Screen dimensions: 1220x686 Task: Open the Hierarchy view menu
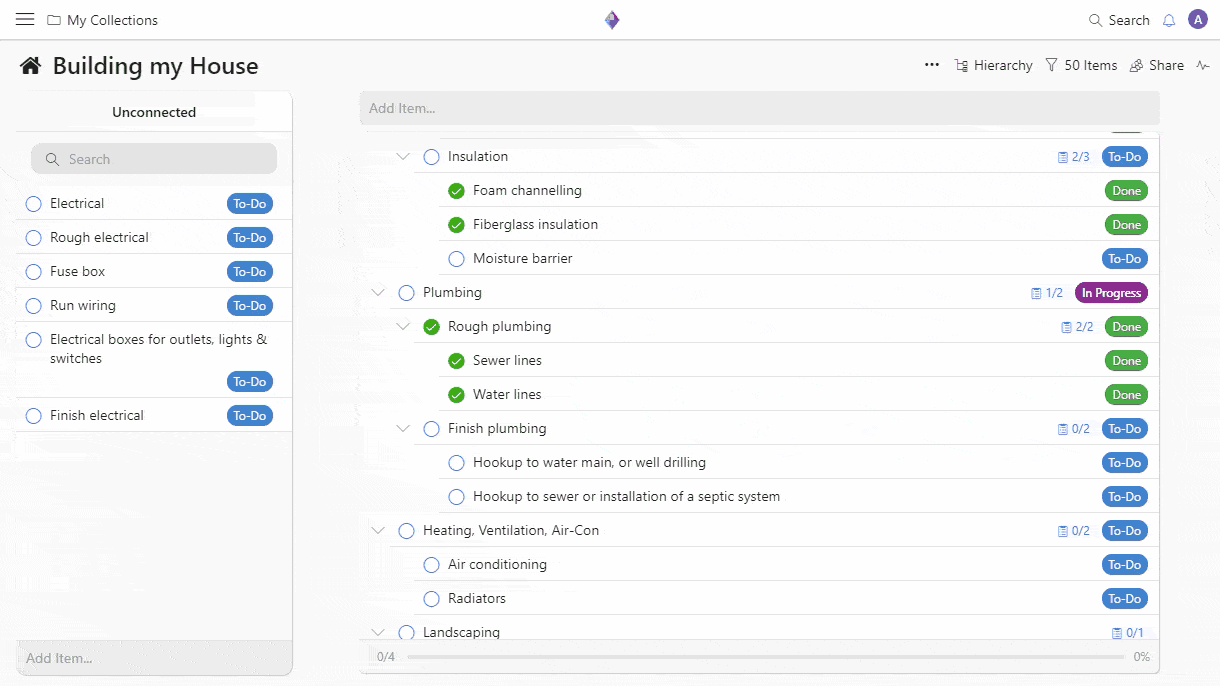tap(993, 65)
